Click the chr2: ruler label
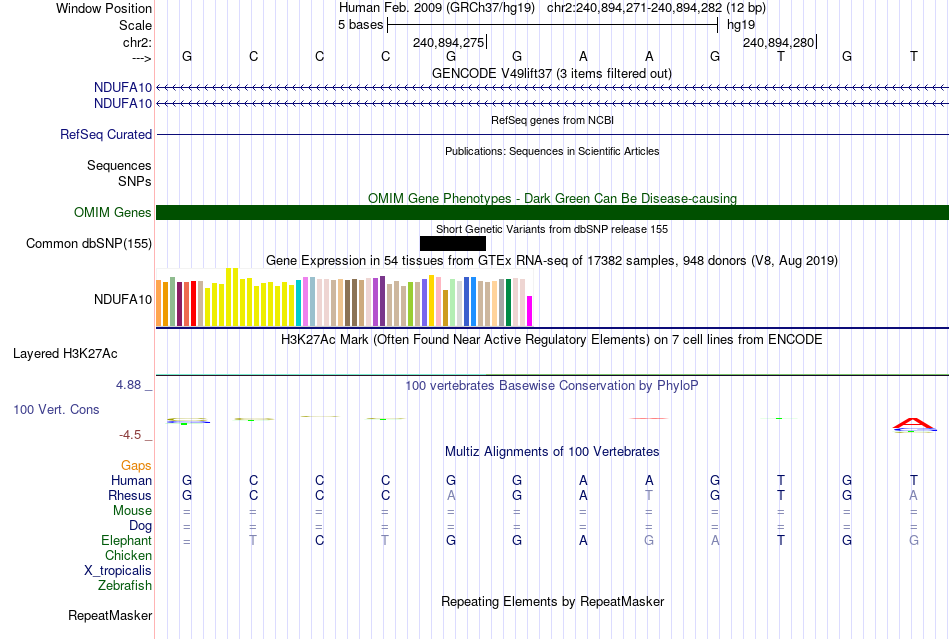 pos(137,42)
